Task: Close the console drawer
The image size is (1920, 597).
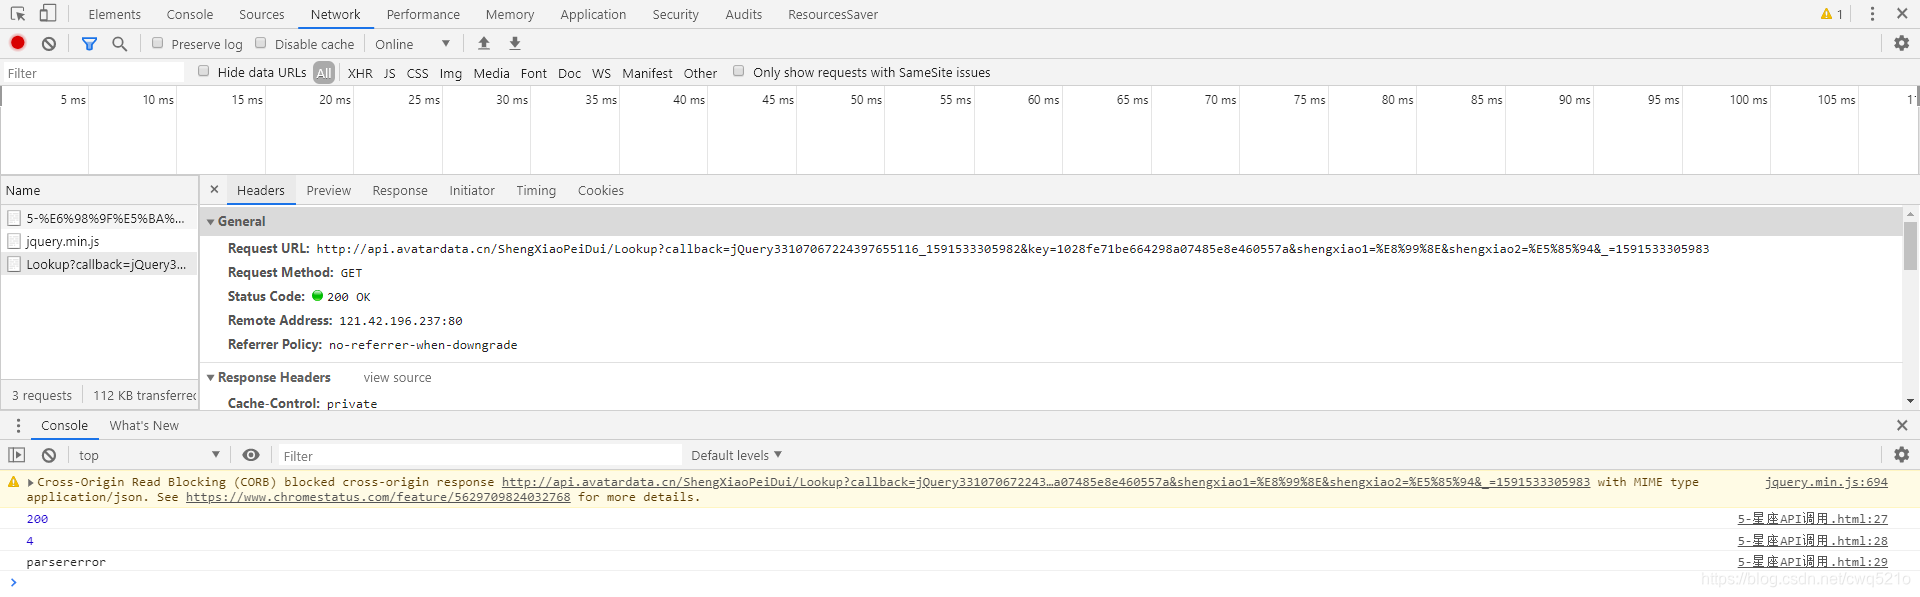Action: click(x=1901, y=425)
